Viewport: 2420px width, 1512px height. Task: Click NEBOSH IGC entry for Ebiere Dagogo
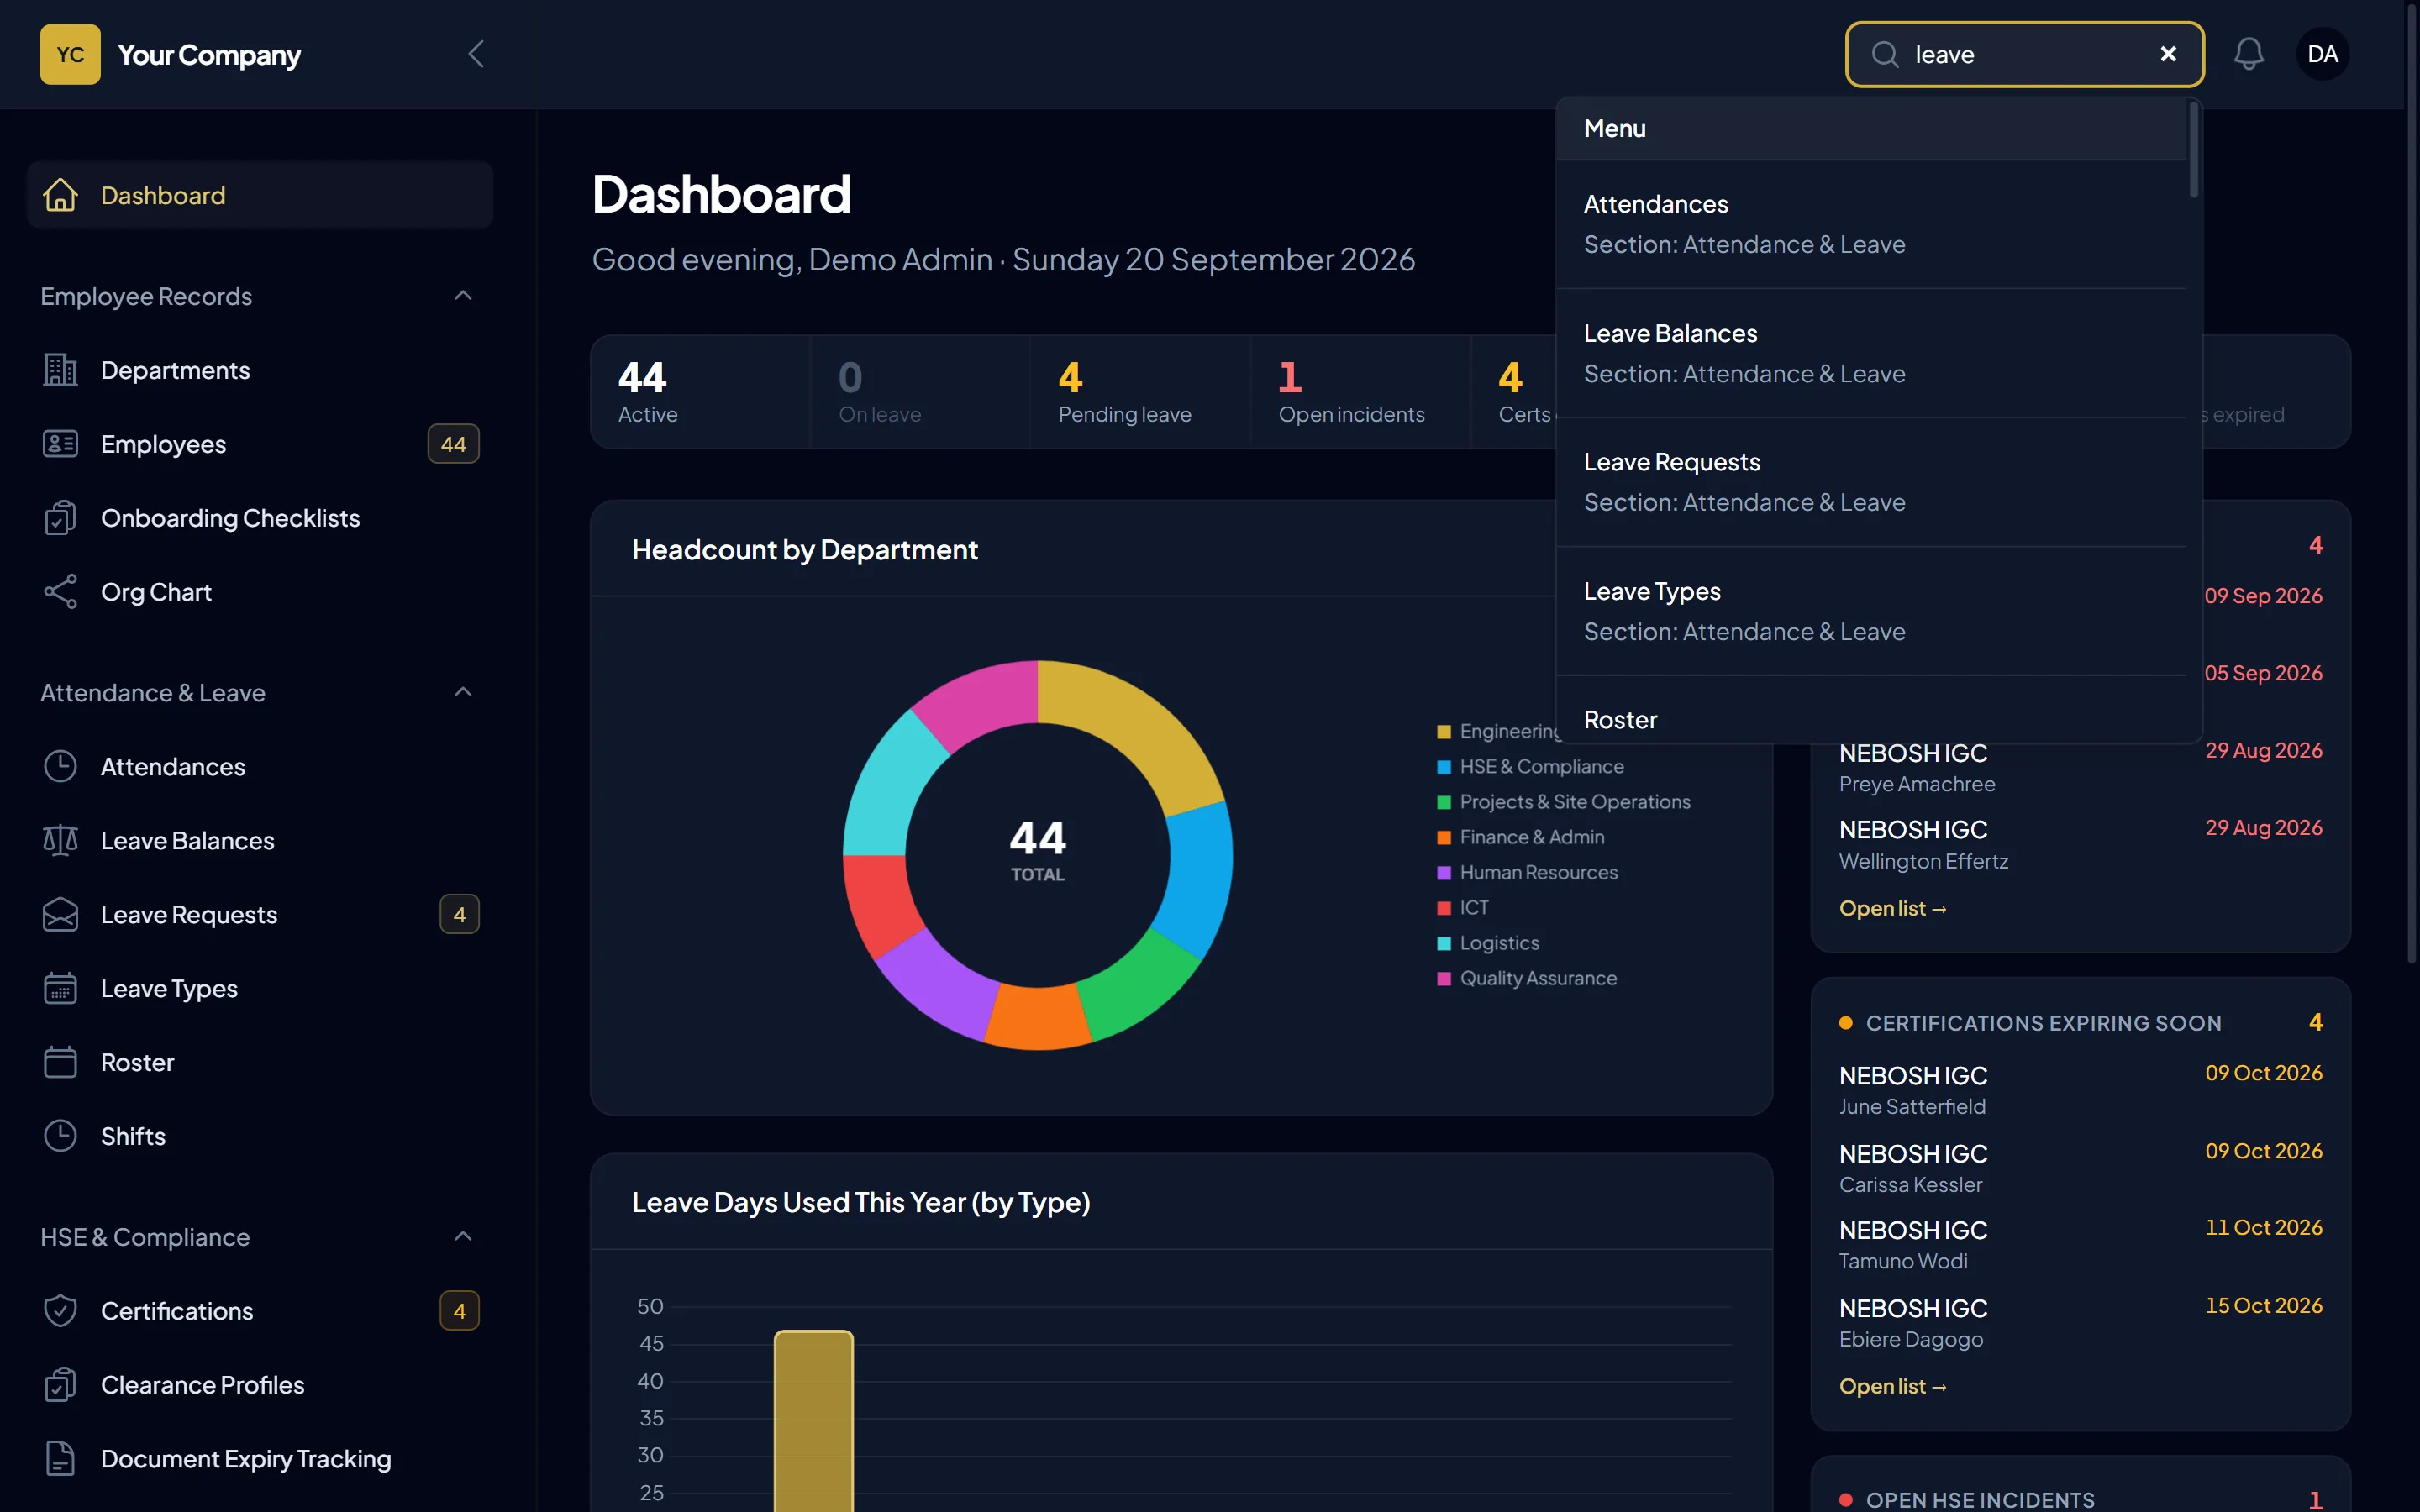(x=2080, y=1323)
